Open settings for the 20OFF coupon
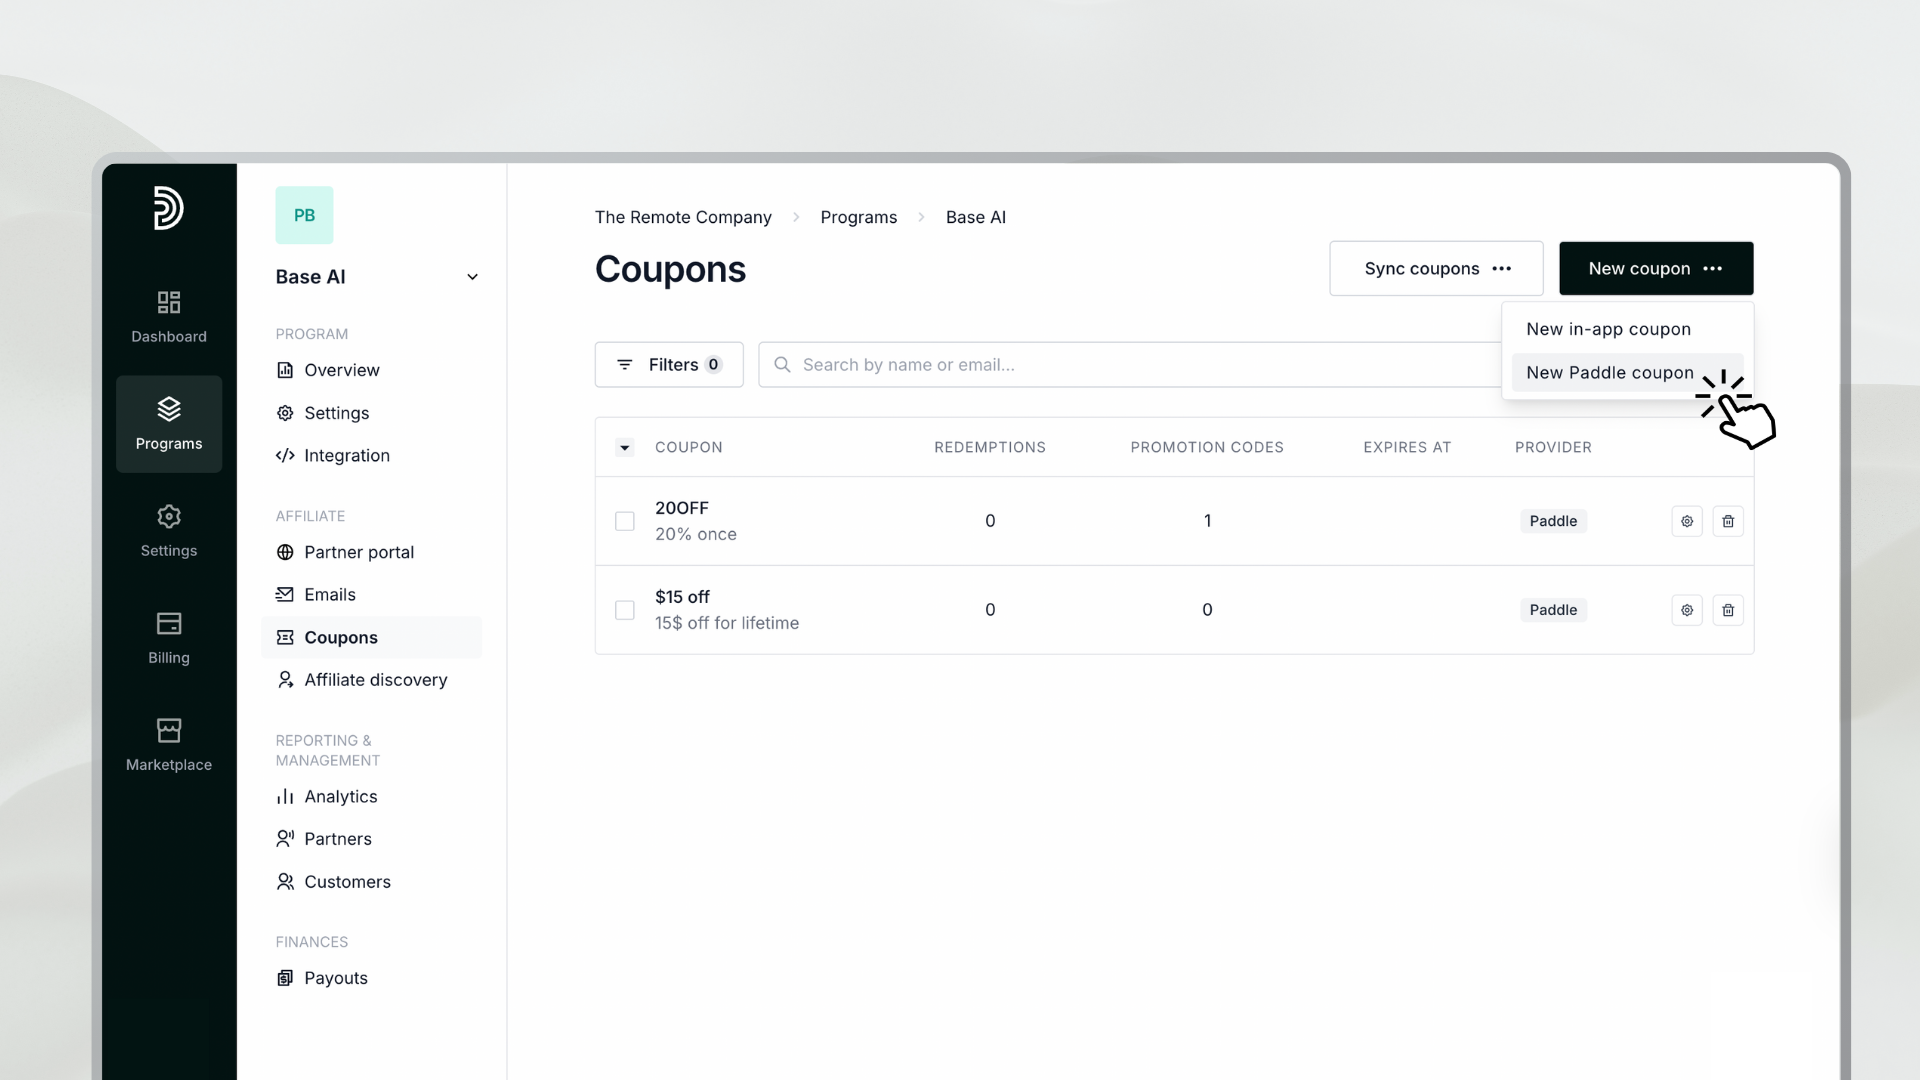This screenshot has width=1920, height=1080. pyautogui.click(x=1686, y=521)
